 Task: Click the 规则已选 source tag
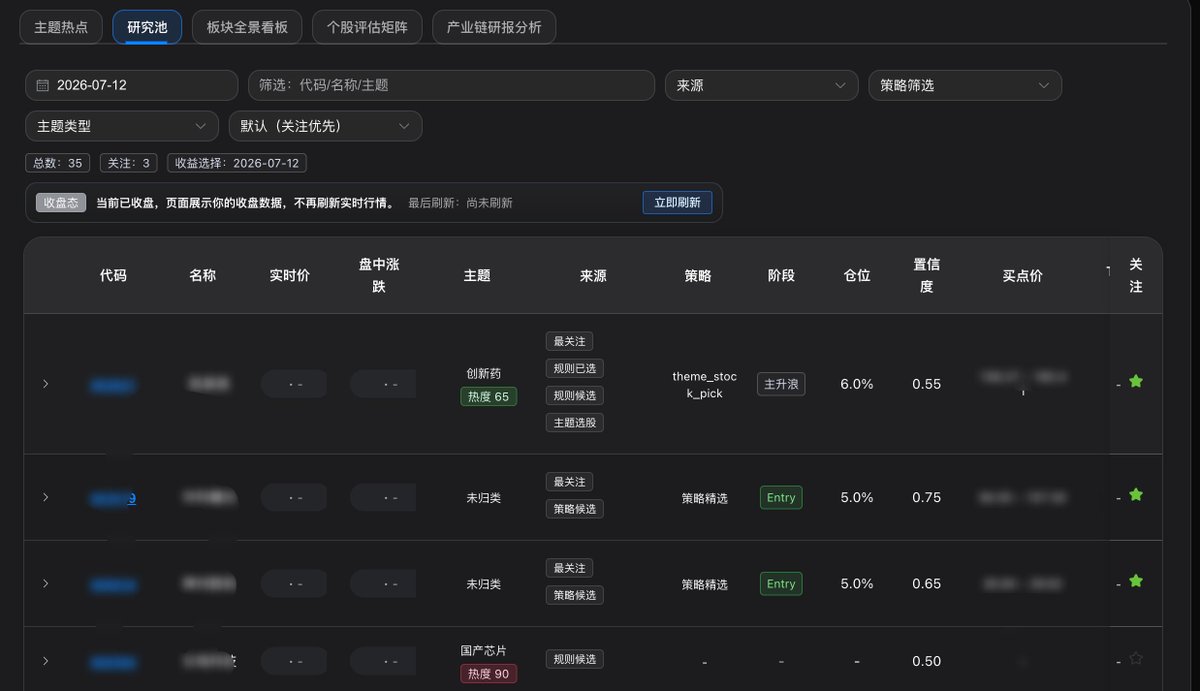[575, 369]
